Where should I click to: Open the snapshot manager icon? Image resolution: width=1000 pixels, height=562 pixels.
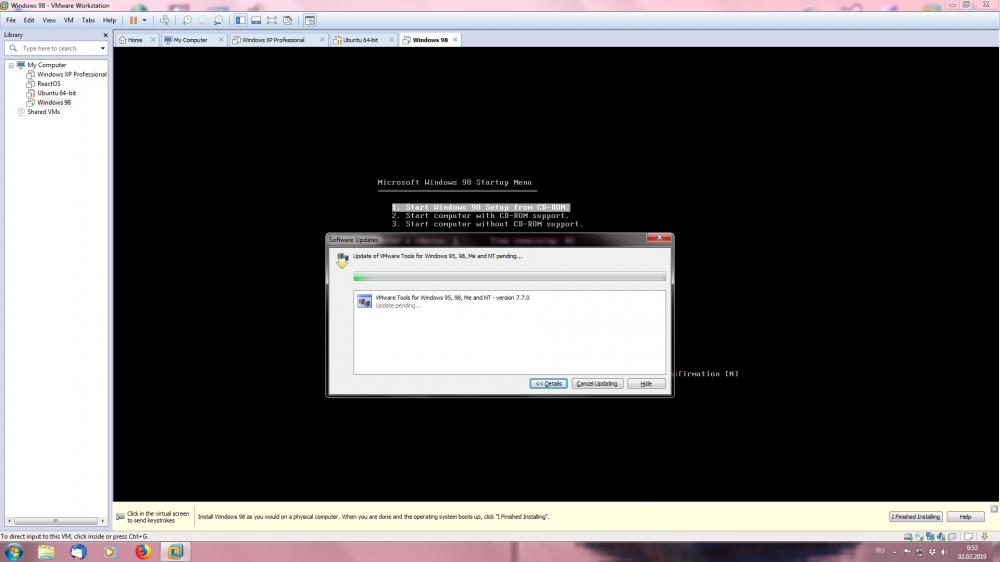coord(219,20)
